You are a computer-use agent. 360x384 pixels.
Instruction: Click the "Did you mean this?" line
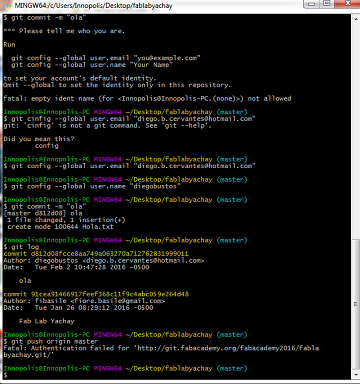[x=39, y=139]
